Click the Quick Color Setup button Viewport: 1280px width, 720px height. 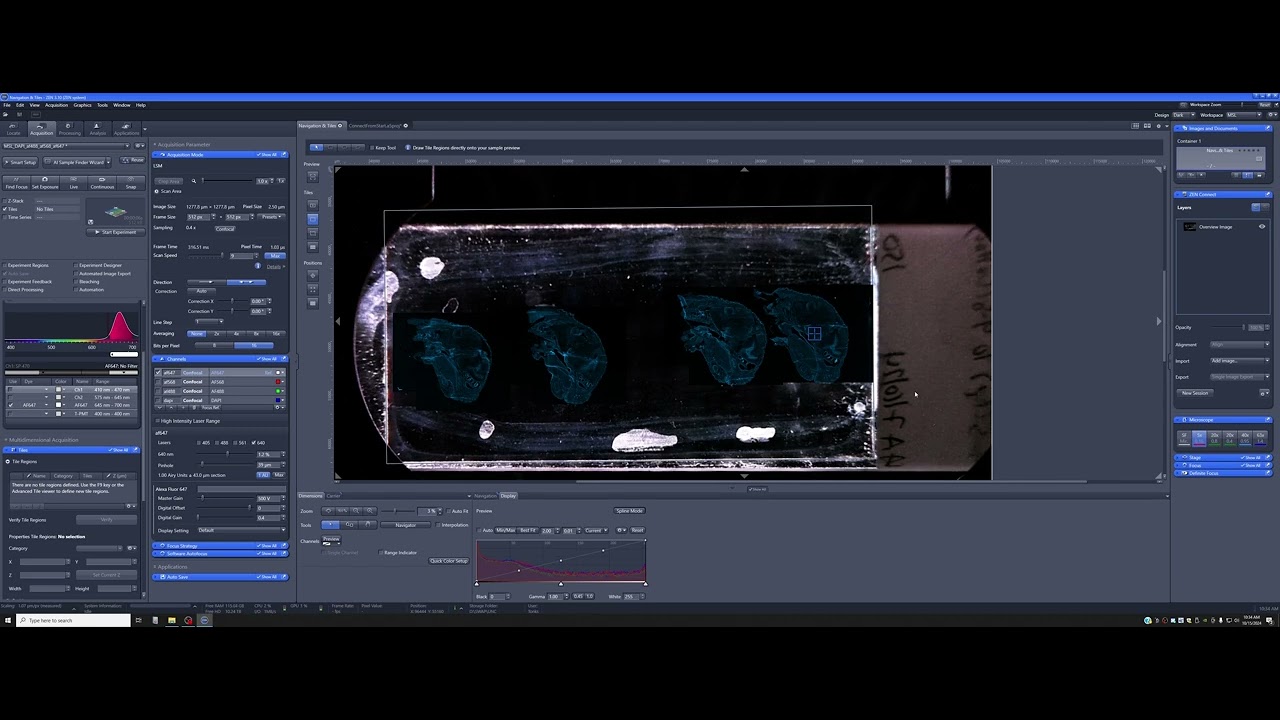point(449,561)
